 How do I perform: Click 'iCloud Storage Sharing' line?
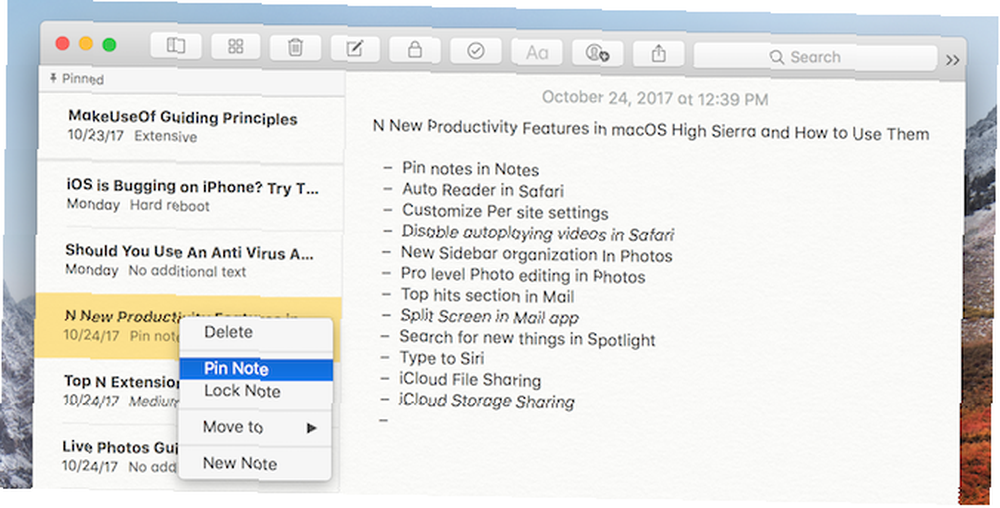pyautogui.click(x=486, y=401)
